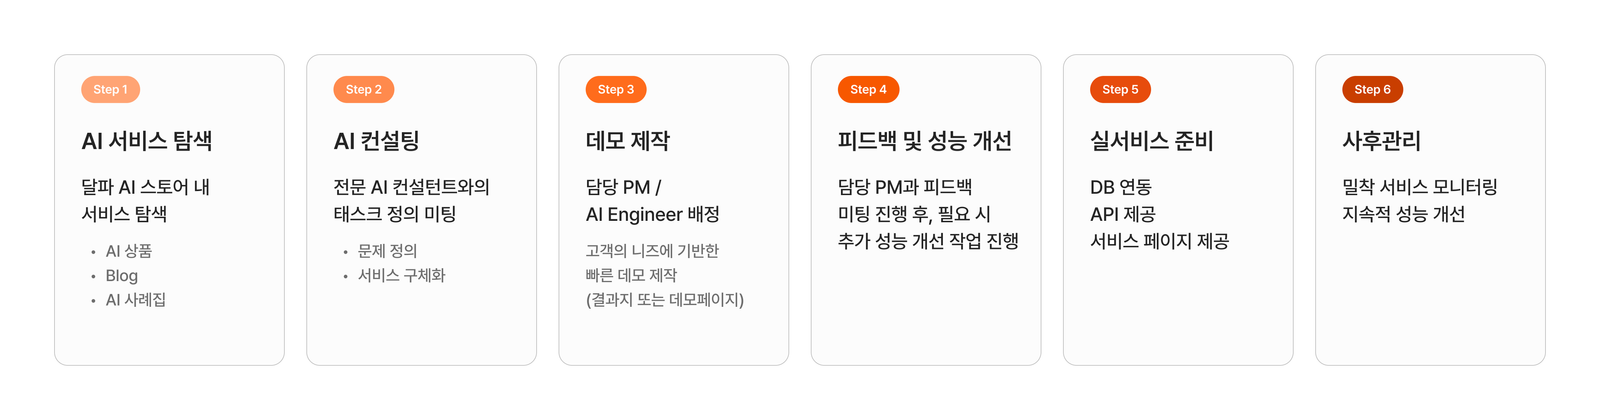This screenshot has height=420, width=1600.
Task: Click the dark red Step 6 badge
Action: [x=1372, y=90]
